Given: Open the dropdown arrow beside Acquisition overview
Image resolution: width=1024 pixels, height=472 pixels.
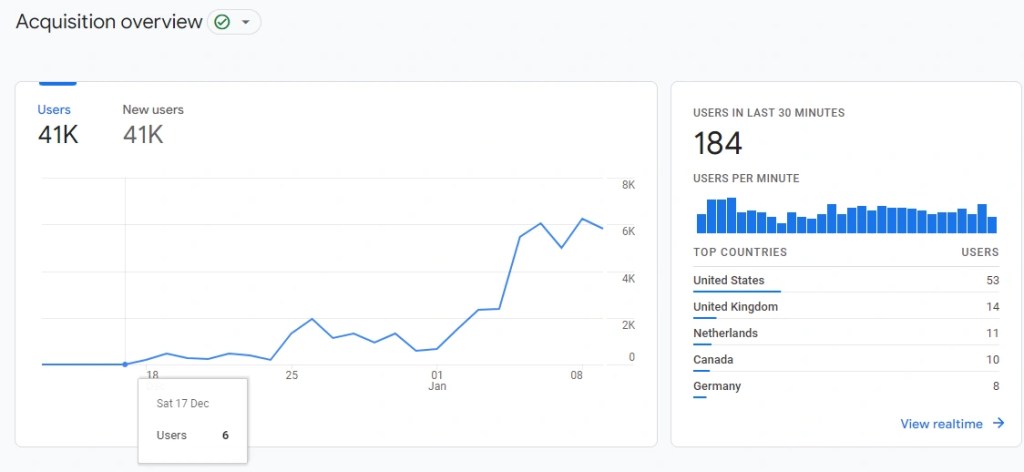Looking at the screenshot, I should (246, 22).
